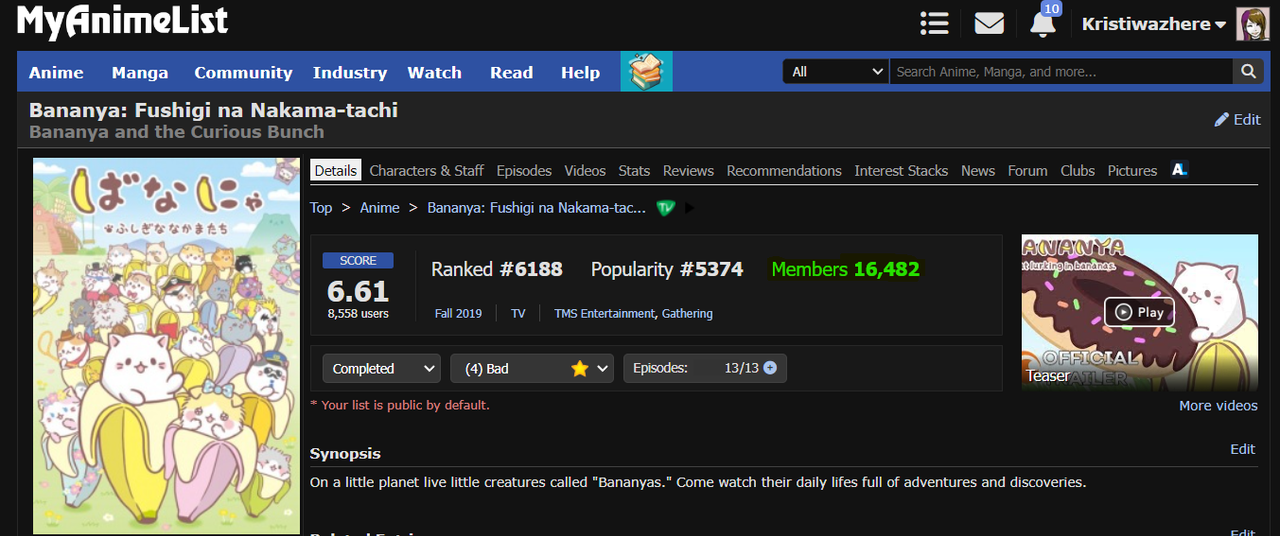This screenshot has width=1280, height=536.
Task: Open the Fall 2019 season link
Action: click(x=458, y=313)
